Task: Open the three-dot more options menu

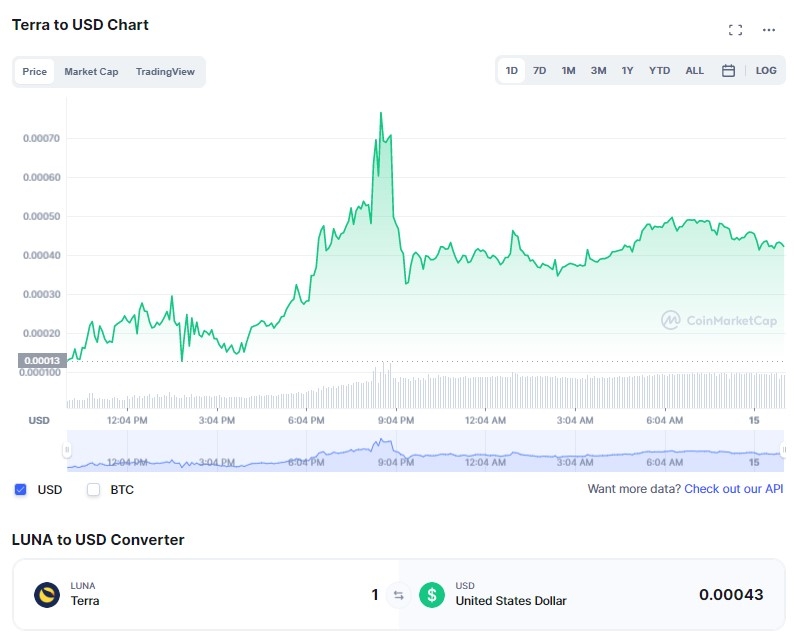Action: 769,30
